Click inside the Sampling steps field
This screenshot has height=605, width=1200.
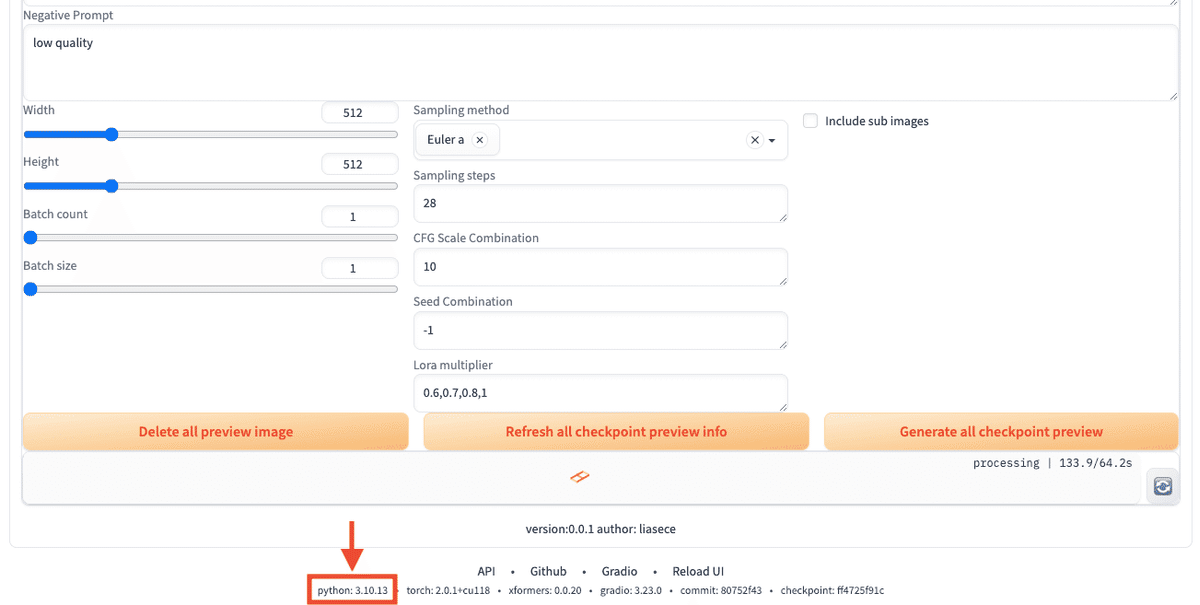coord(600,203)
